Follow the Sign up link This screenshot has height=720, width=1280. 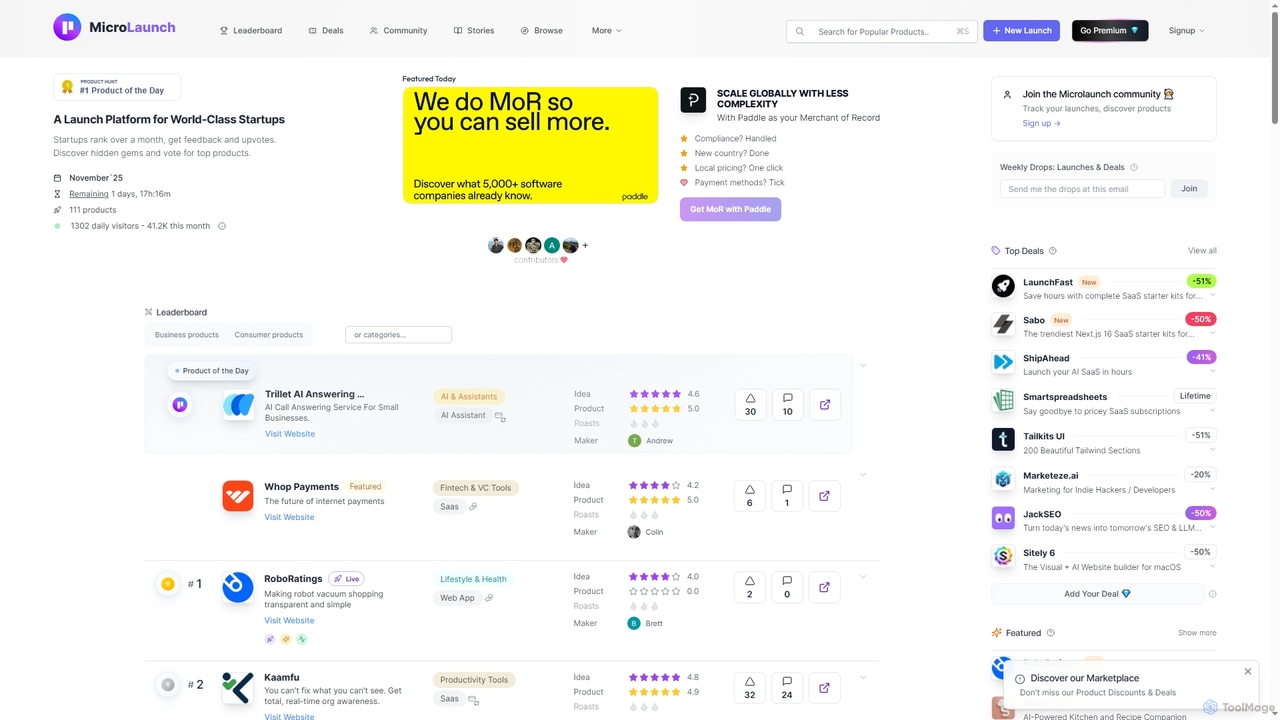(x=1041, y=124)
